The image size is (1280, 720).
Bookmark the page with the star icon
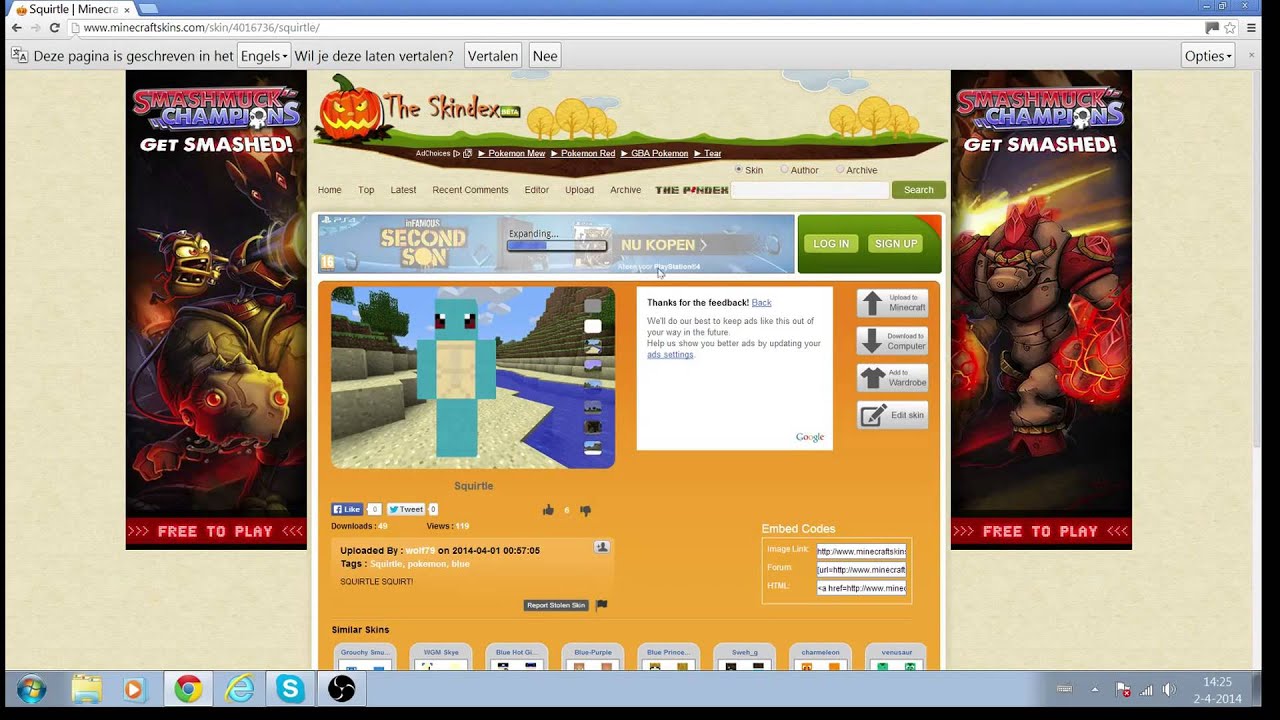point(1230,28)
